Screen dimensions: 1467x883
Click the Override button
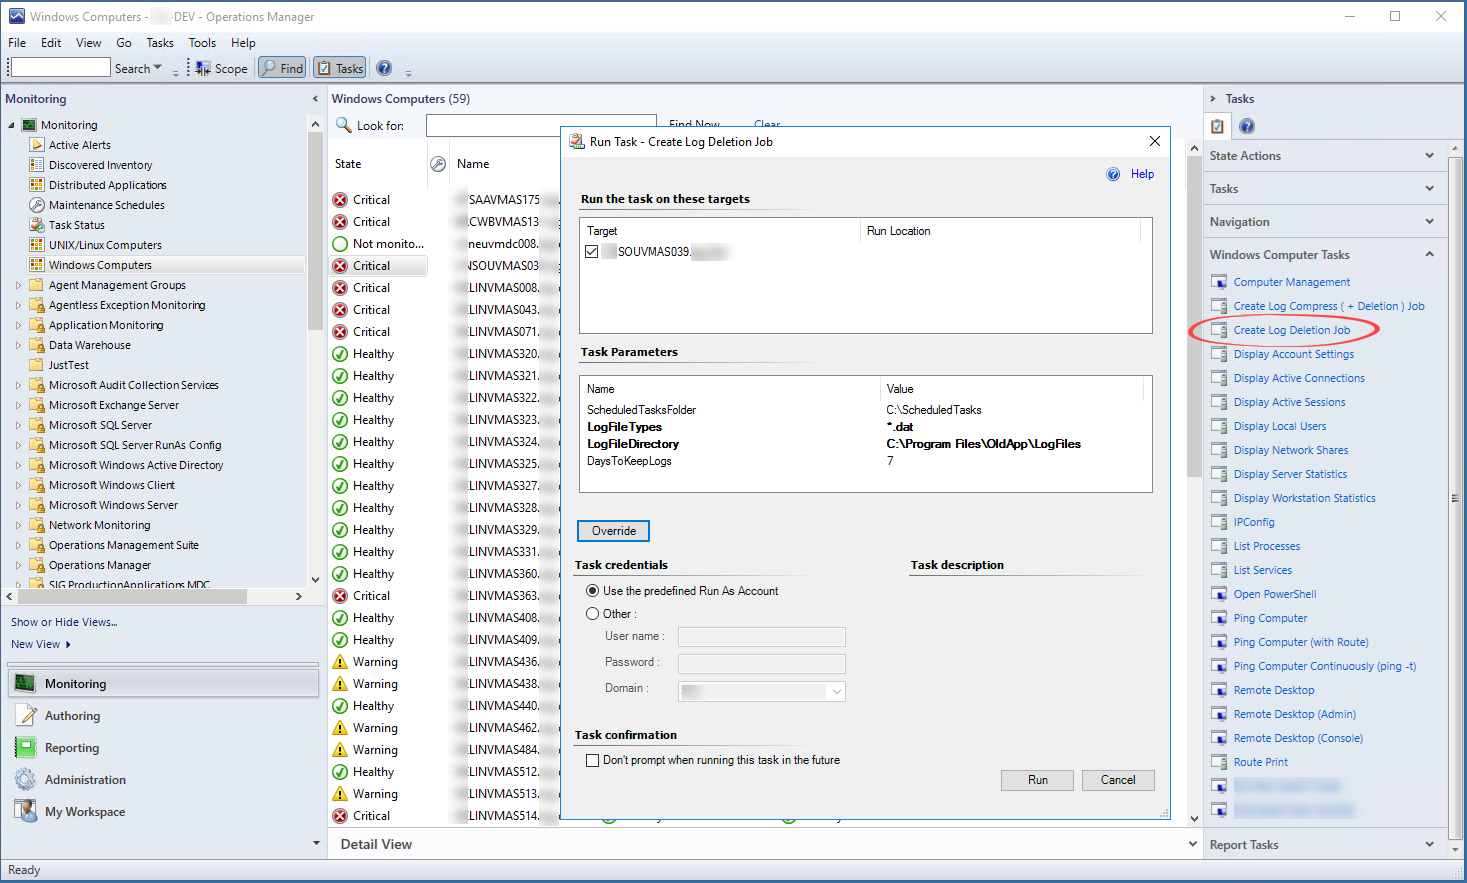(x=613, y=531)
